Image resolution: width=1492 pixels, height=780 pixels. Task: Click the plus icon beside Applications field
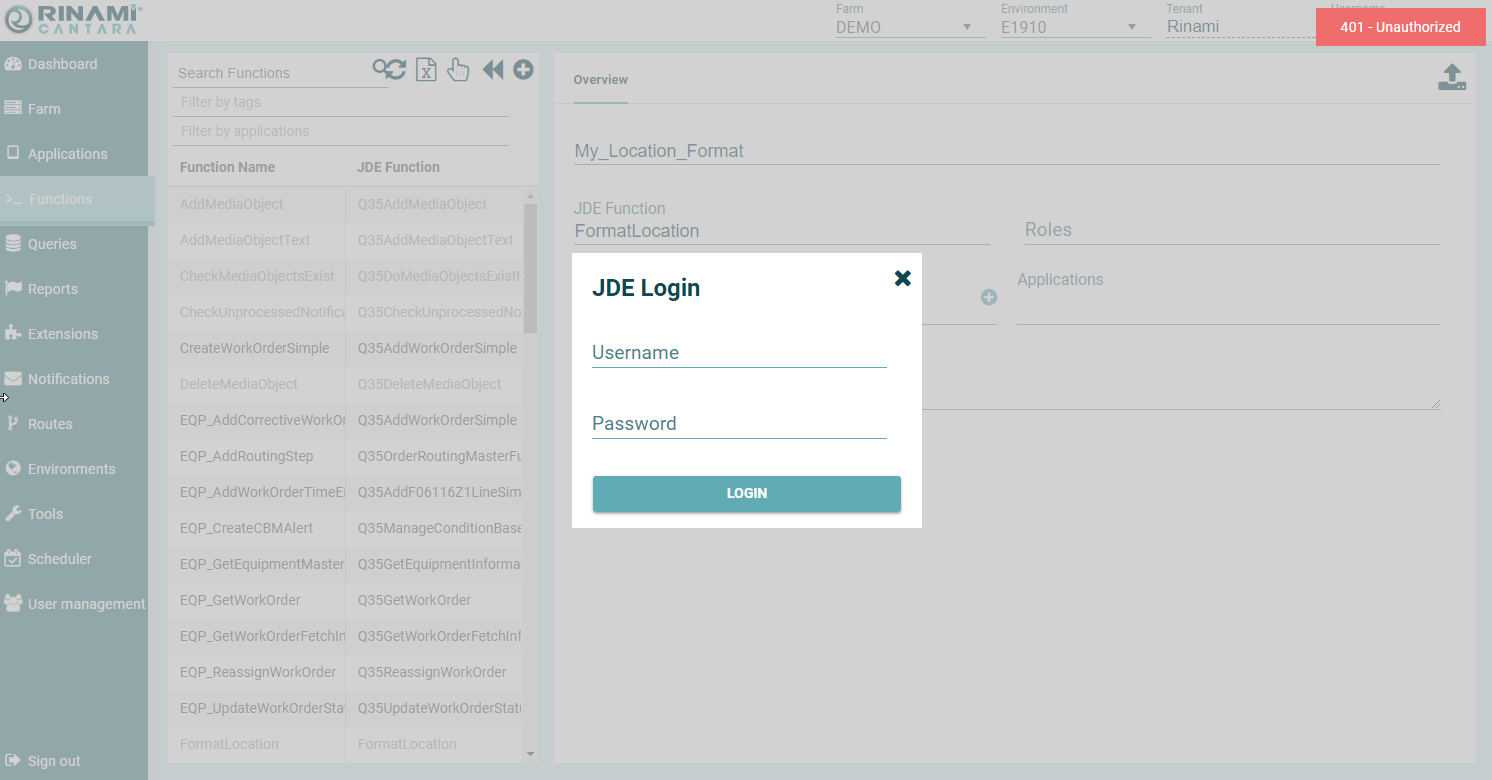pos(989,297)
